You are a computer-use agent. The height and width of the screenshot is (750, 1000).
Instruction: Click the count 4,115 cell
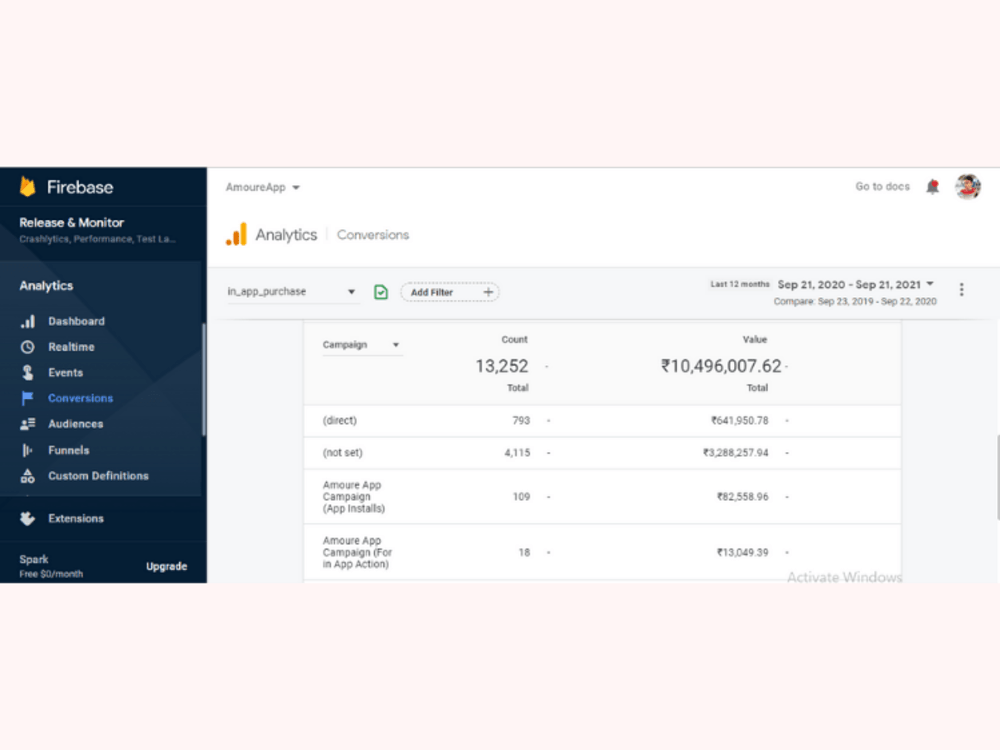[517, 453]
